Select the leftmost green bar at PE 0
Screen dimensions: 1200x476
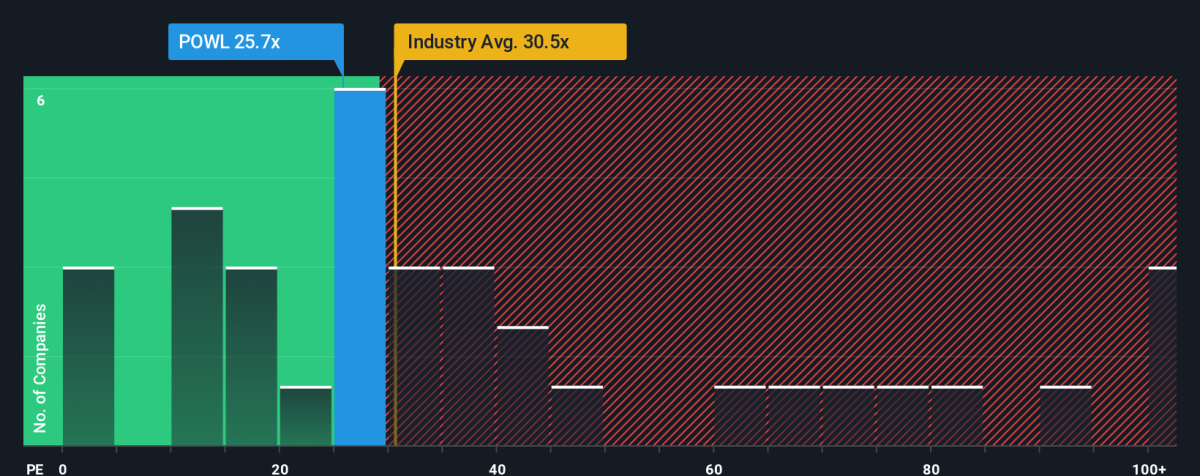click(x=88, y=356)
